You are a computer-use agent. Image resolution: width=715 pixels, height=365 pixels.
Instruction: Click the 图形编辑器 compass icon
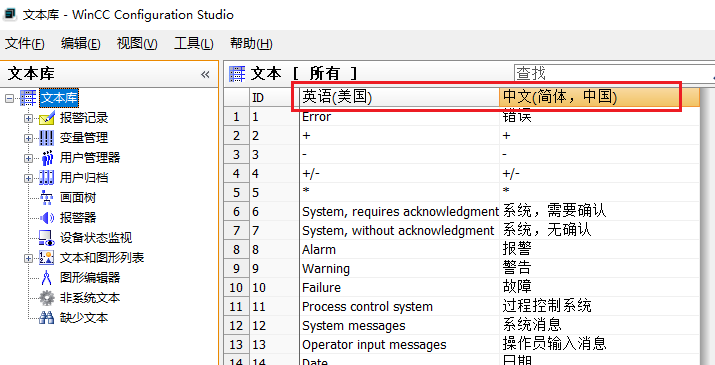pyautogui.click(x=47, y=278)
